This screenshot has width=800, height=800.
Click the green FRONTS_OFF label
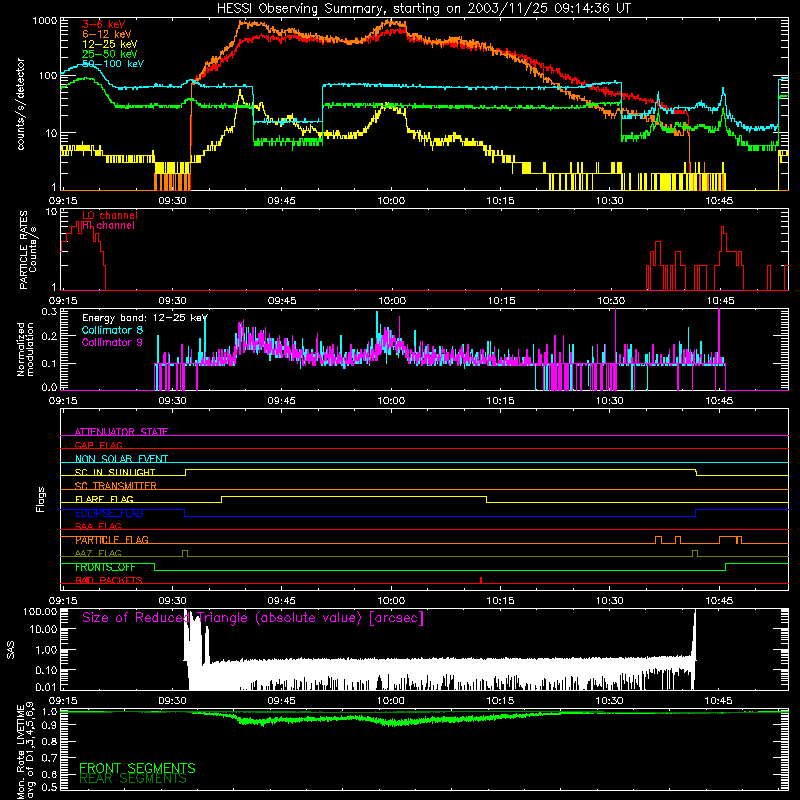point(105,567)
